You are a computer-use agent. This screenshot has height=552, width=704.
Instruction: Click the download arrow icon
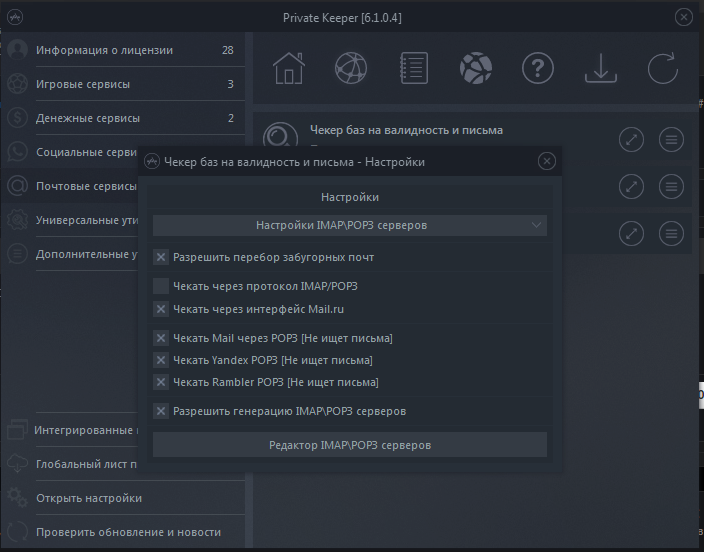point(600,68)
